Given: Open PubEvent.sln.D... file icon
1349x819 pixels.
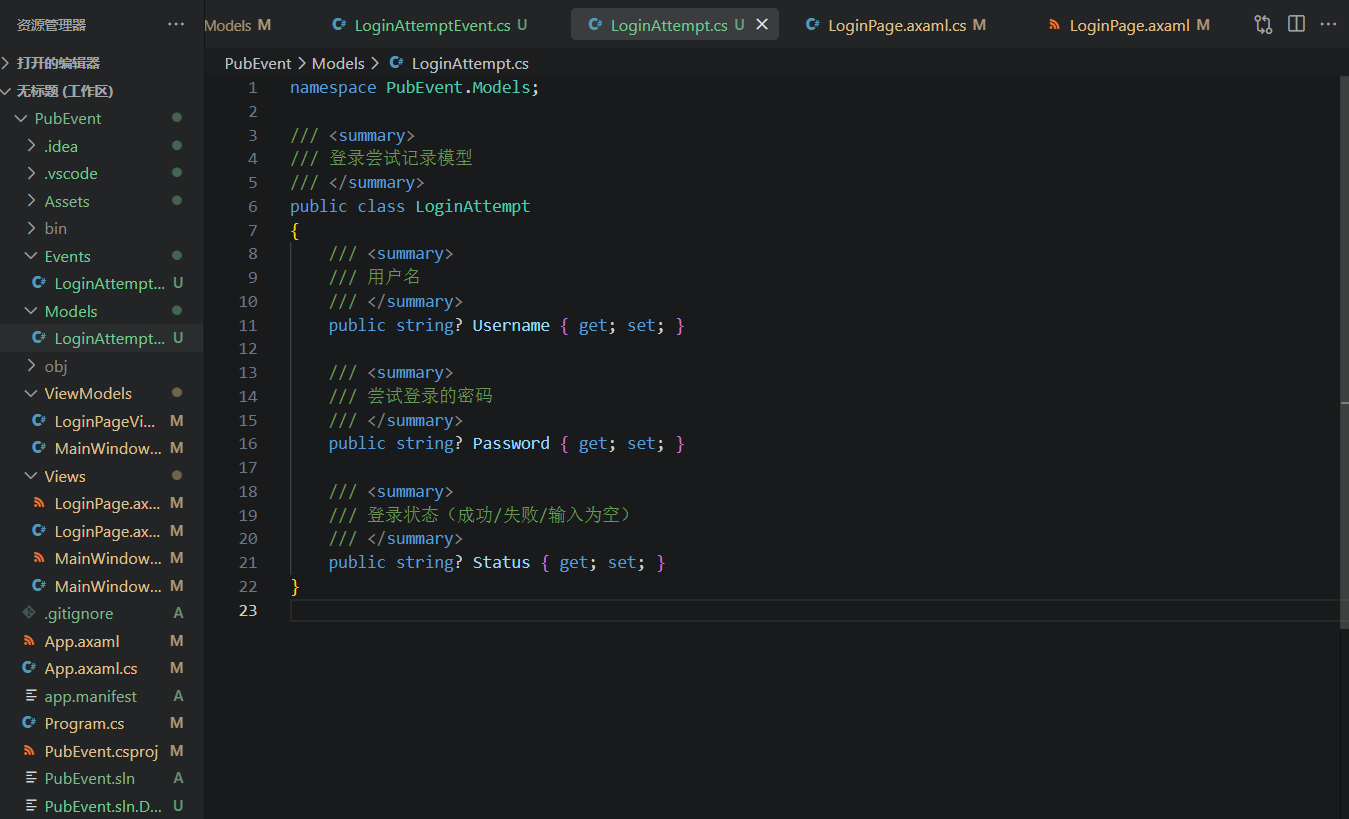Looking at the screenshot, I should point(29,806).
